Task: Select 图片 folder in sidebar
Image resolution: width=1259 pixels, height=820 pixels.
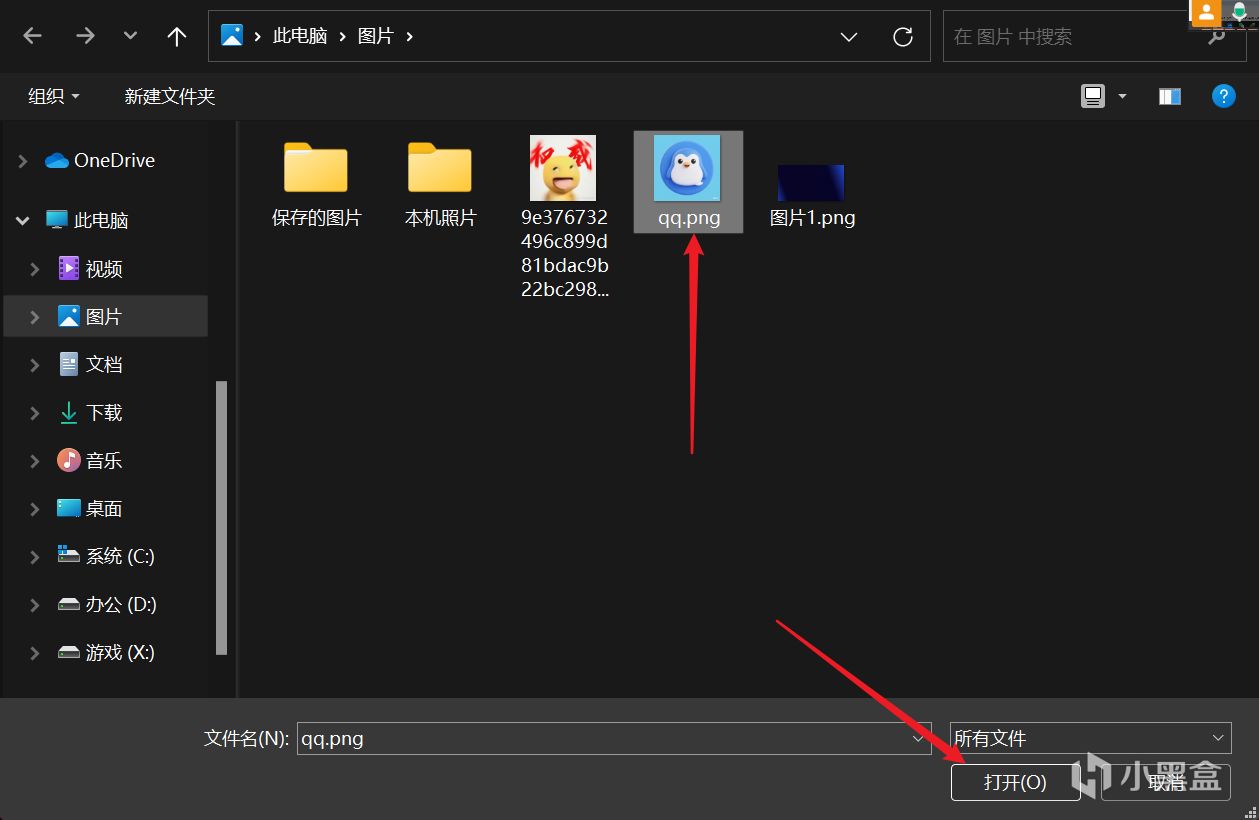Action: point(90,316)
